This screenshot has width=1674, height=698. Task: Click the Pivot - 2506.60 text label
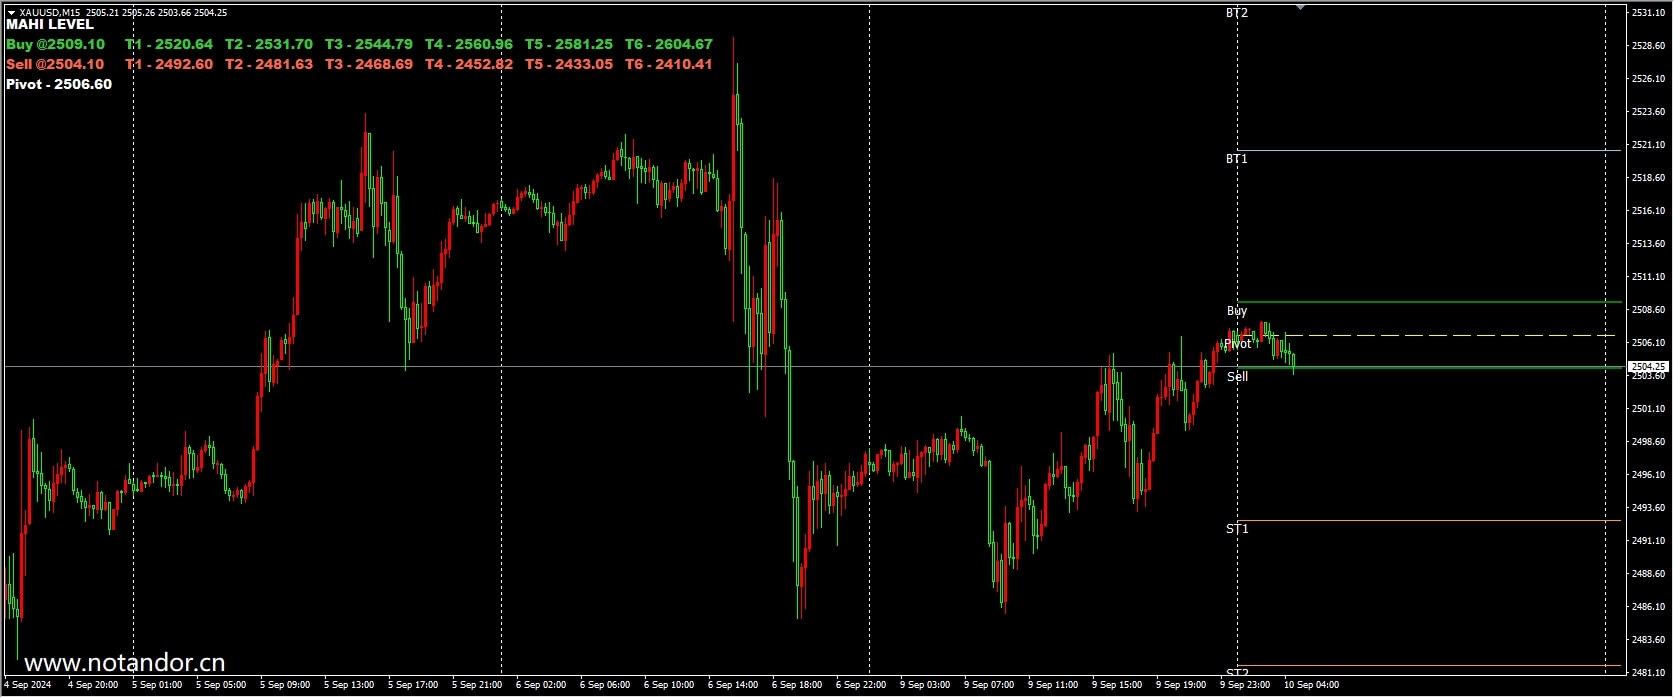pos(59,85)
